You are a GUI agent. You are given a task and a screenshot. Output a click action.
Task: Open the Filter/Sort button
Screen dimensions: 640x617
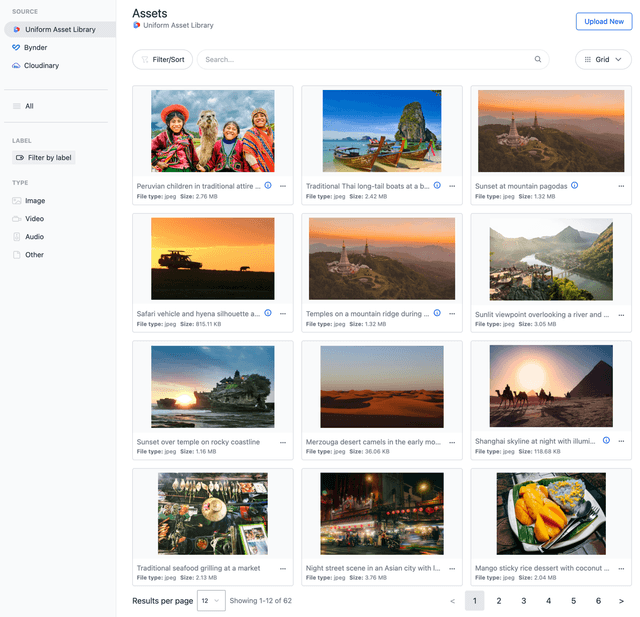[x=162, y=60]
